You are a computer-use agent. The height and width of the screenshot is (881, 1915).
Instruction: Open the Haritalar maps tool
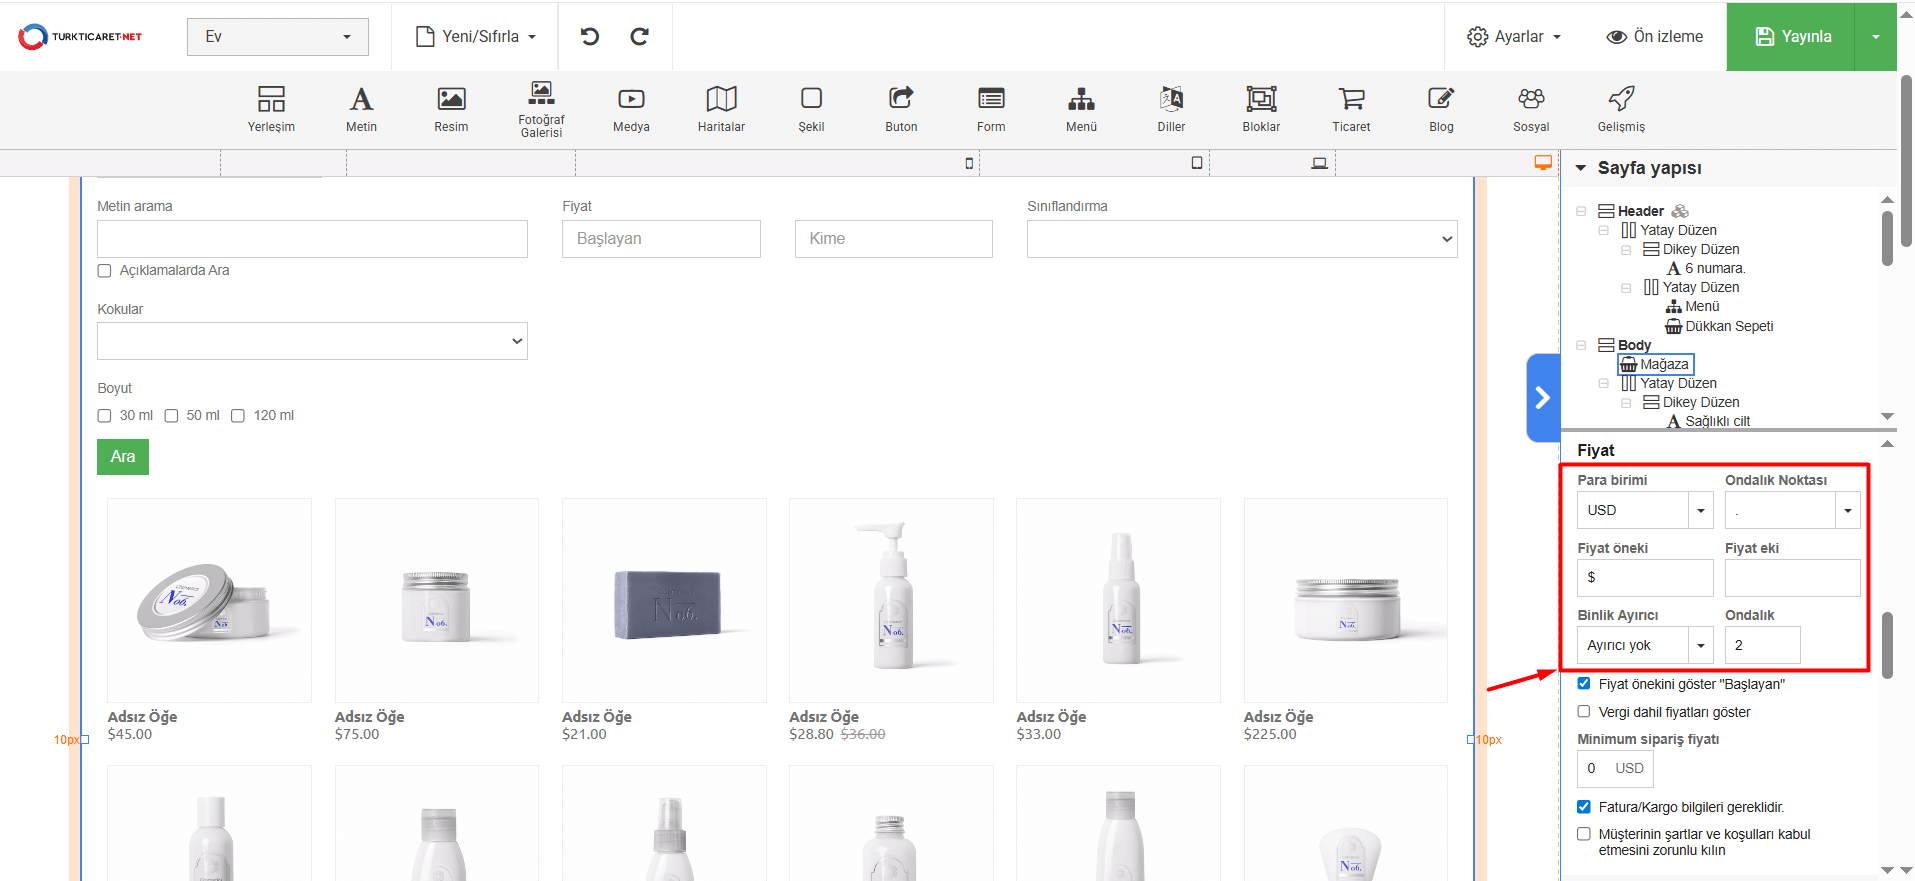pyautogui.click(x=721, y=99)
